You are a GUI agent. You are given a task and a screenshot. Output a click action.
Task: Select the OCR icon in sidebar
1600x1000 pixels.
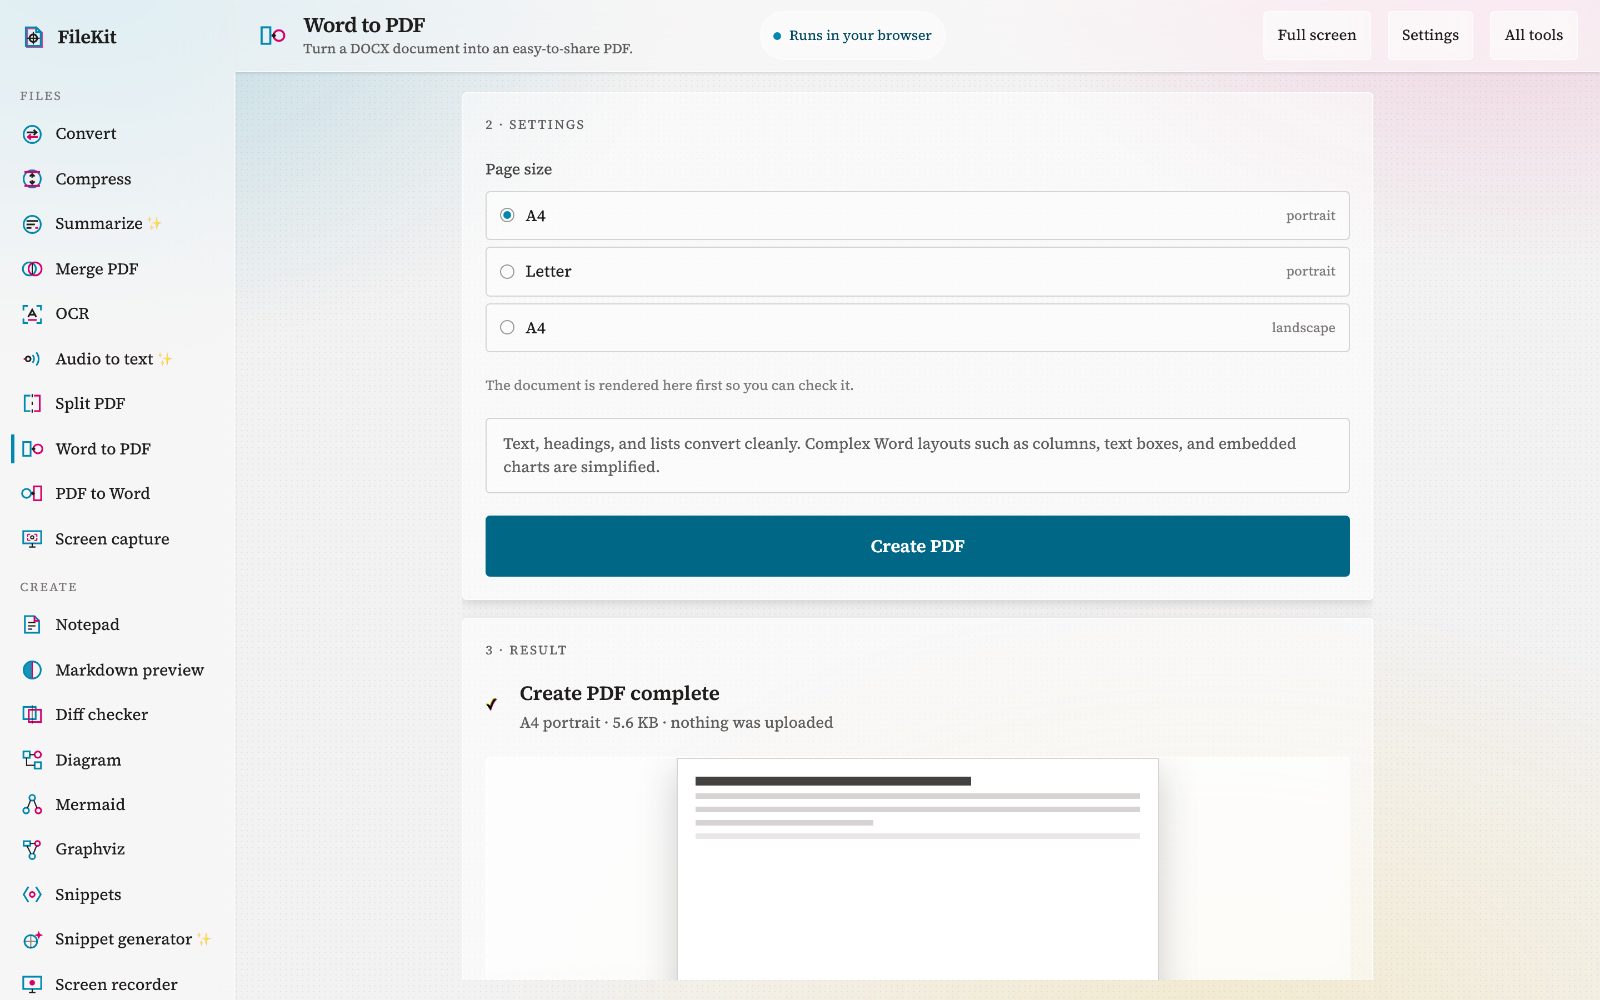pos(32,314)
